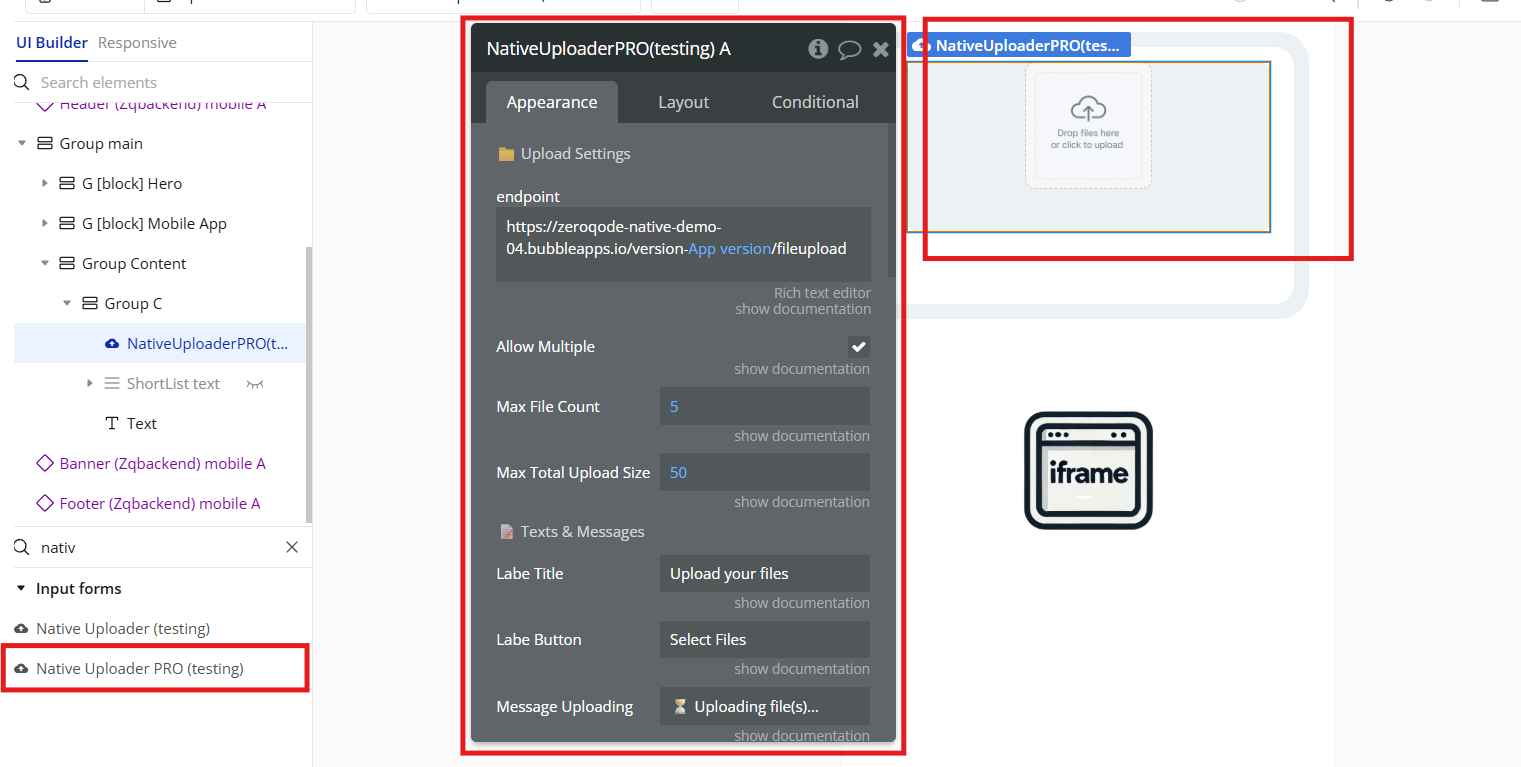Show documentation for Max Total Upload Size
This screenshot has width=1521, height=767.
pos(802,502)
